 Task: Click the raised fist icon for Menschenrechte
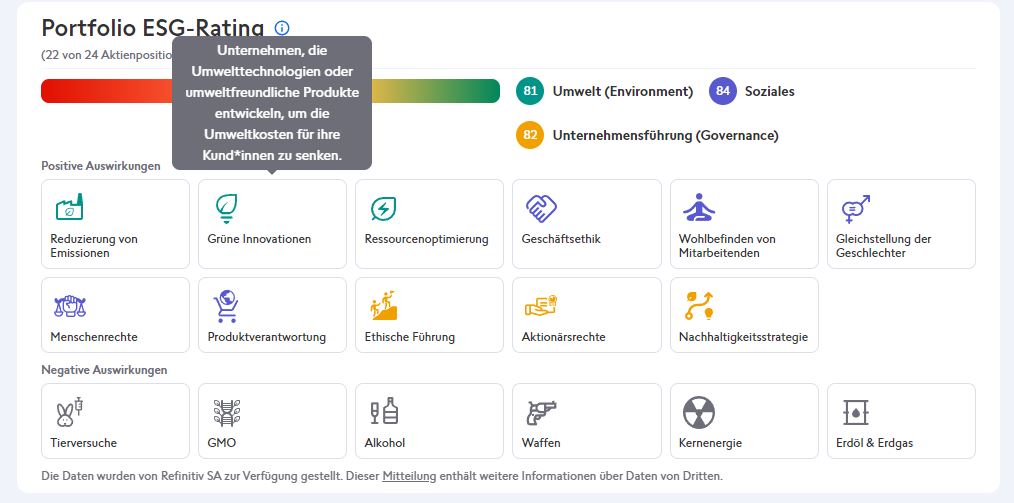[x=70, y=306]
